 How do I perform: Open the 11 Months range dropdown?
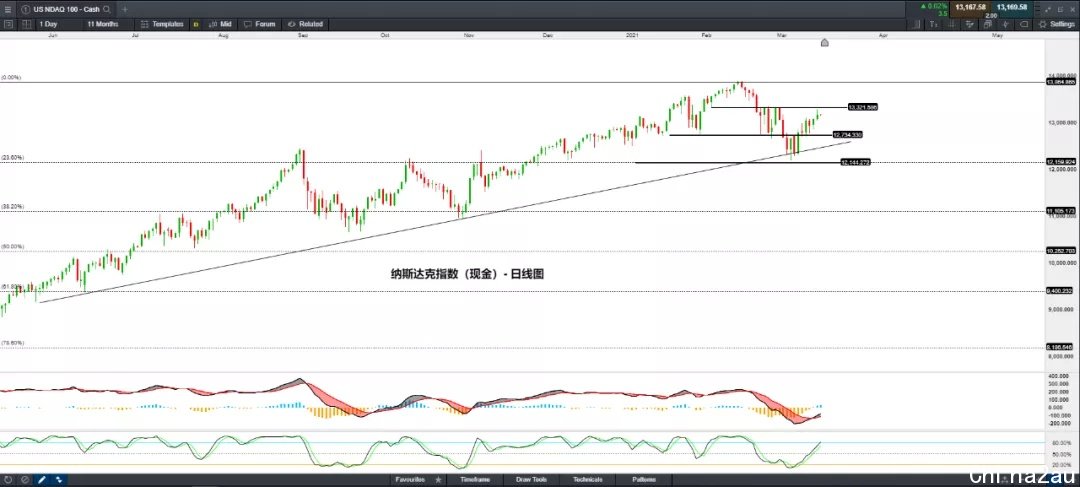pyautogui.click(x=103, y=24)
